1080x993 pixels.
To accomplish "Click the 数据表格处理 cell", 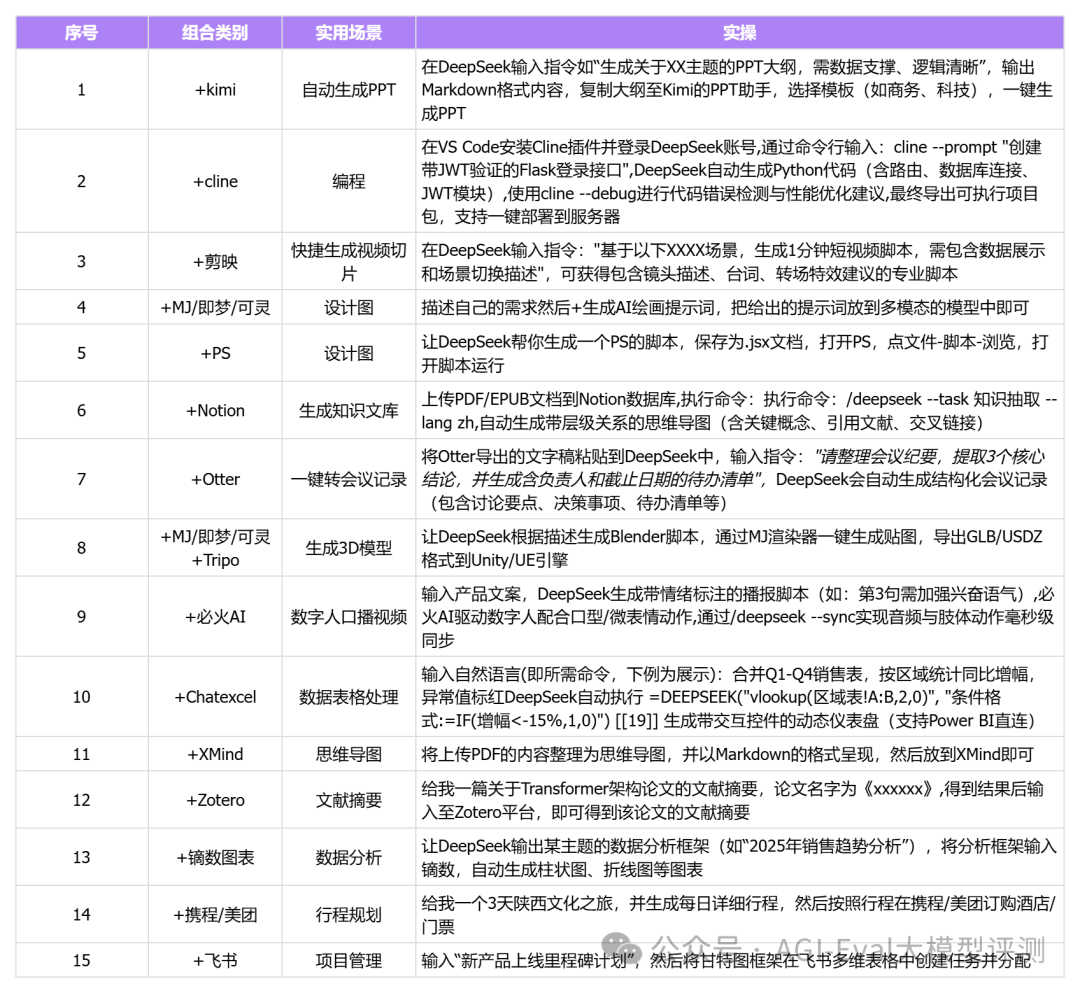I will pyautogui.click(x=349, y=697).
